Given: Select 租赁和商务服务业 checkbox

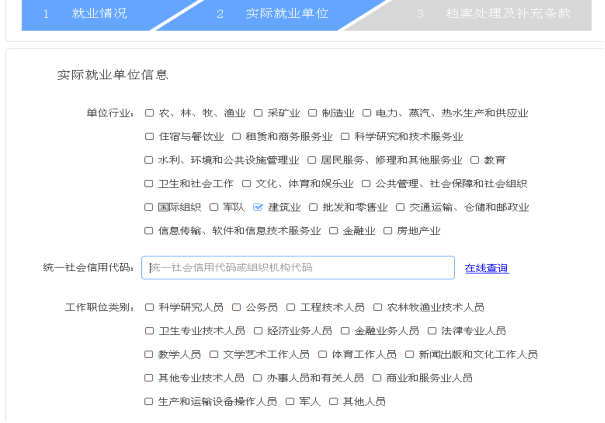Looking at the screenshot, I should (237, 137).
